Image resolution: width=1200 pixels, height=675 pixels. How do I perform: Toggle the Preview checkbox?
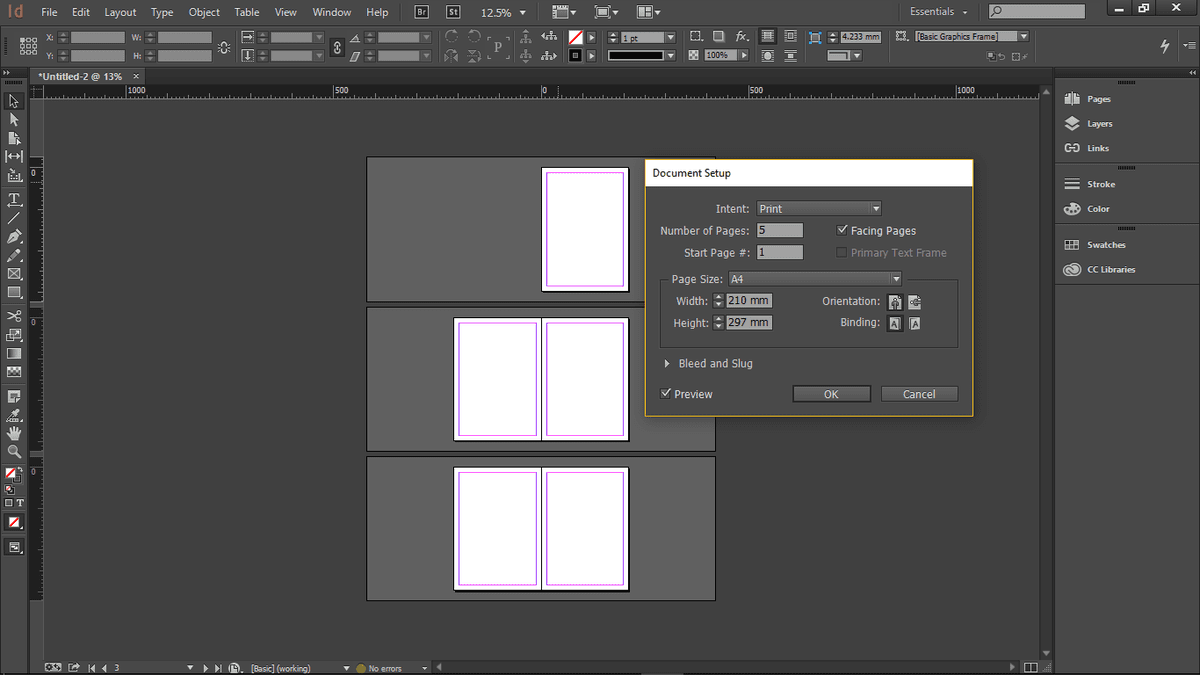(667, 394)
